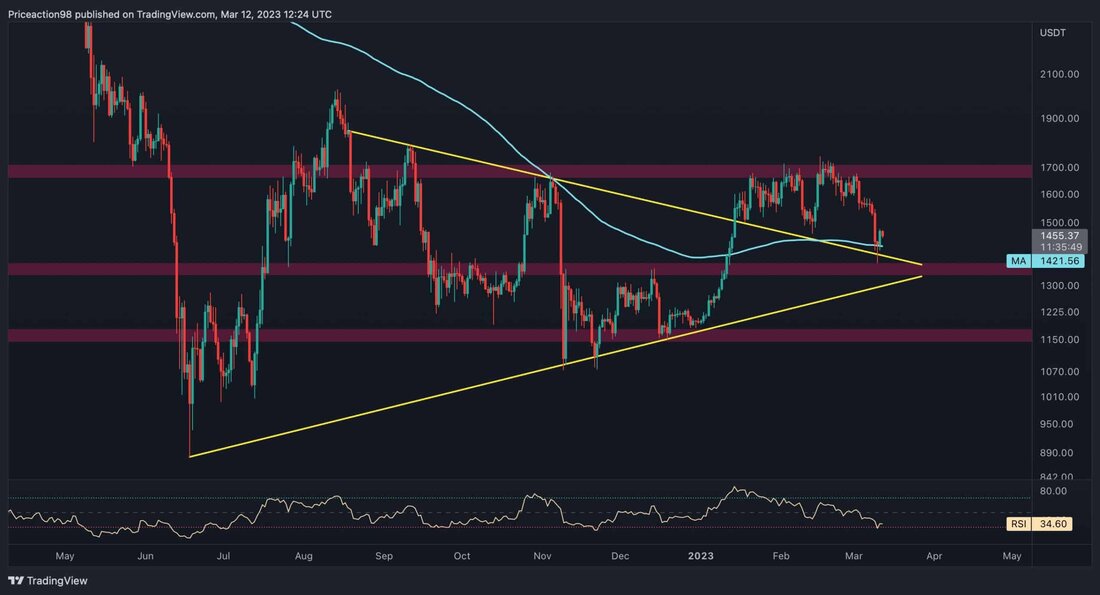Screen dimensions: 1100x595
Task: Click the Mar label on time axis
Action: pos(853,556)
